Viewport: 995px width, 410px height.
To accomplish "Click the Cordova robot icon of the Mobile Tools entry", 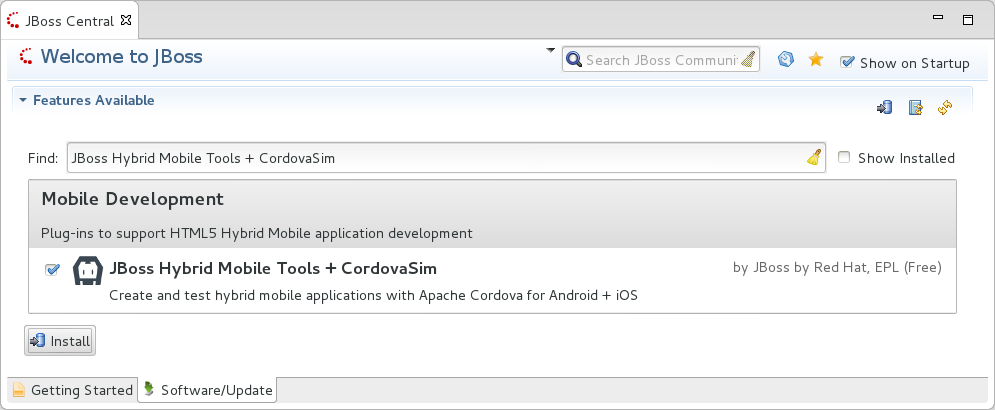I will point(88,270).
